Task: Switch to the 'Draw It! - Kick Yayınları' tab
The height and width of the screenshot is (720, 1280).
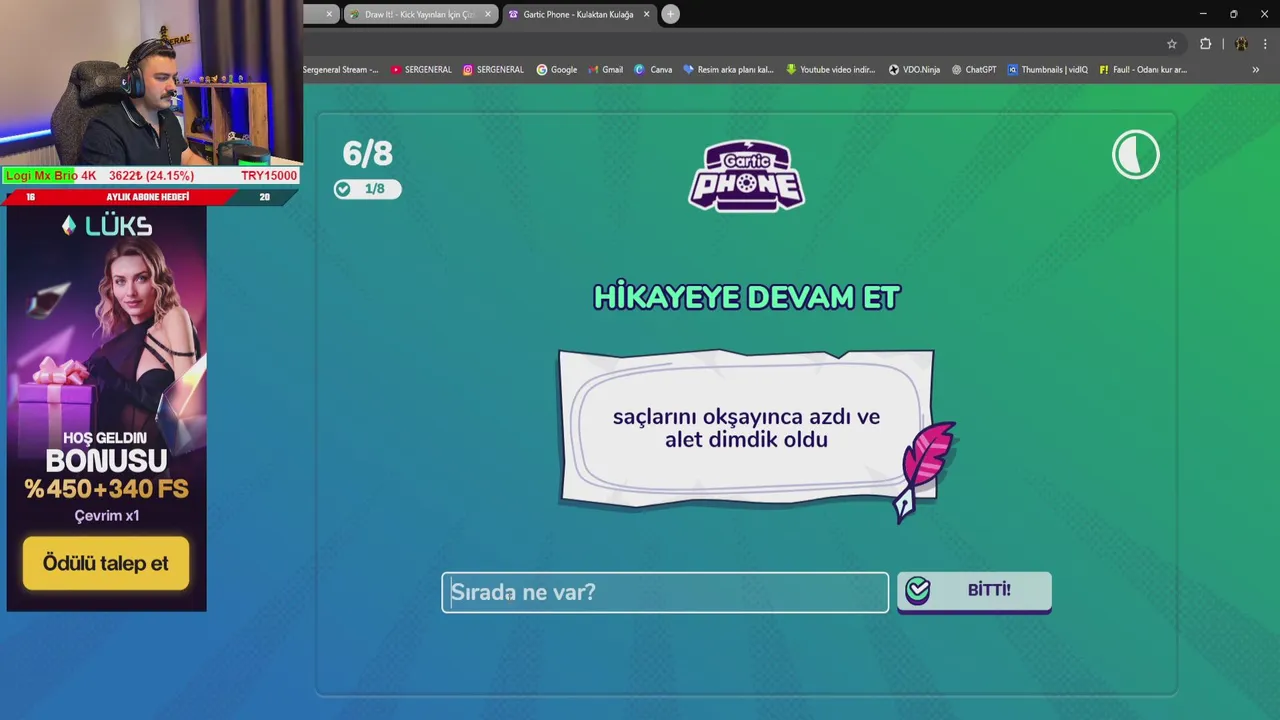Action: [419, 14]
